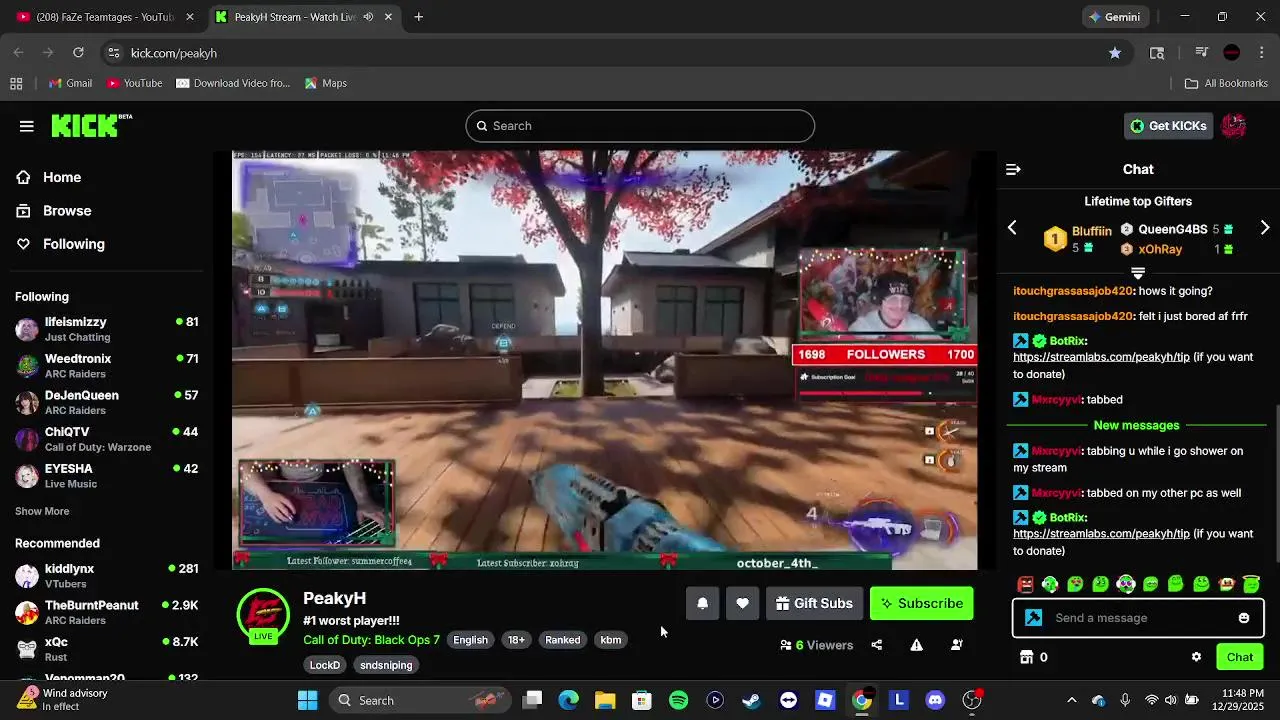Open the YouTube bookmark

click(134, 83)
